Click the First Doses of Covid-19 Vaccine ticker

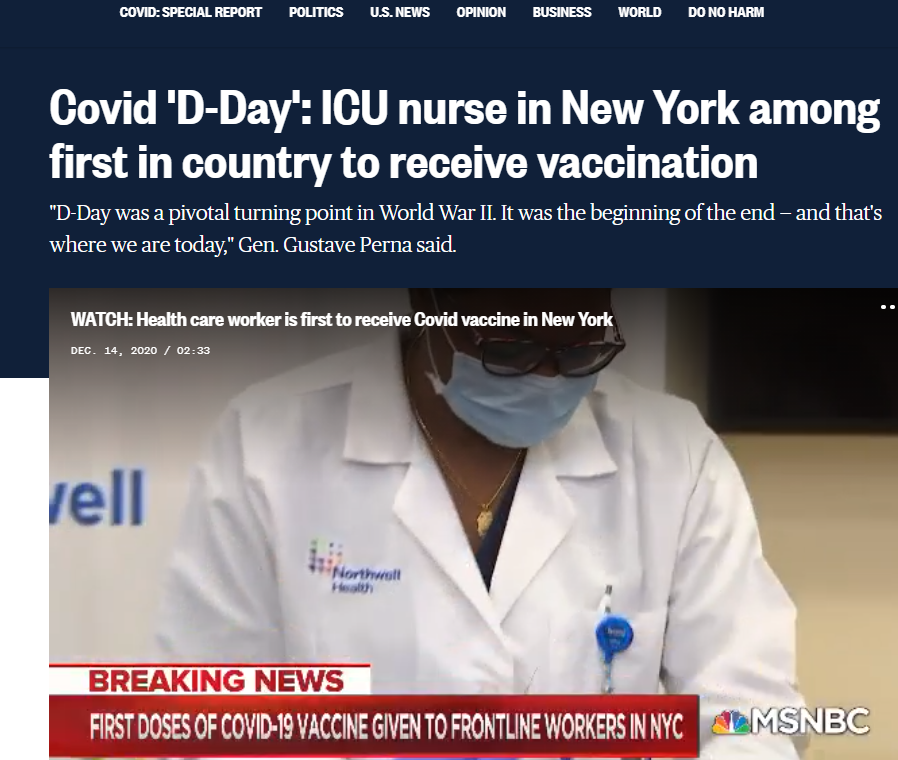tap(387, 727)
